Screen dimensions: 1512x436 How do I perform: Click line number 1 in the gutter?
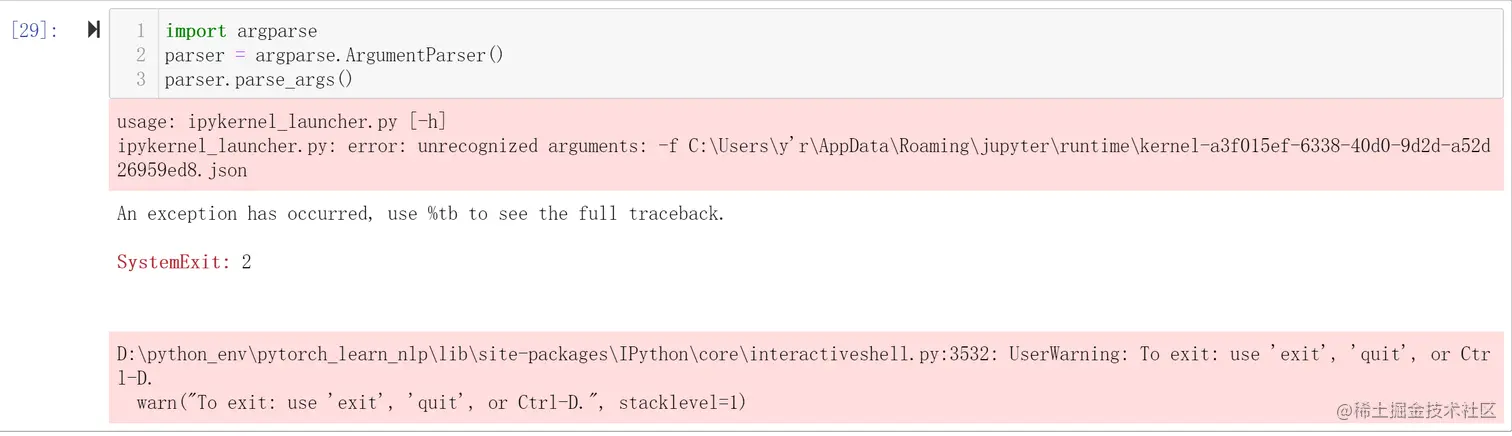tap(141, 31)
